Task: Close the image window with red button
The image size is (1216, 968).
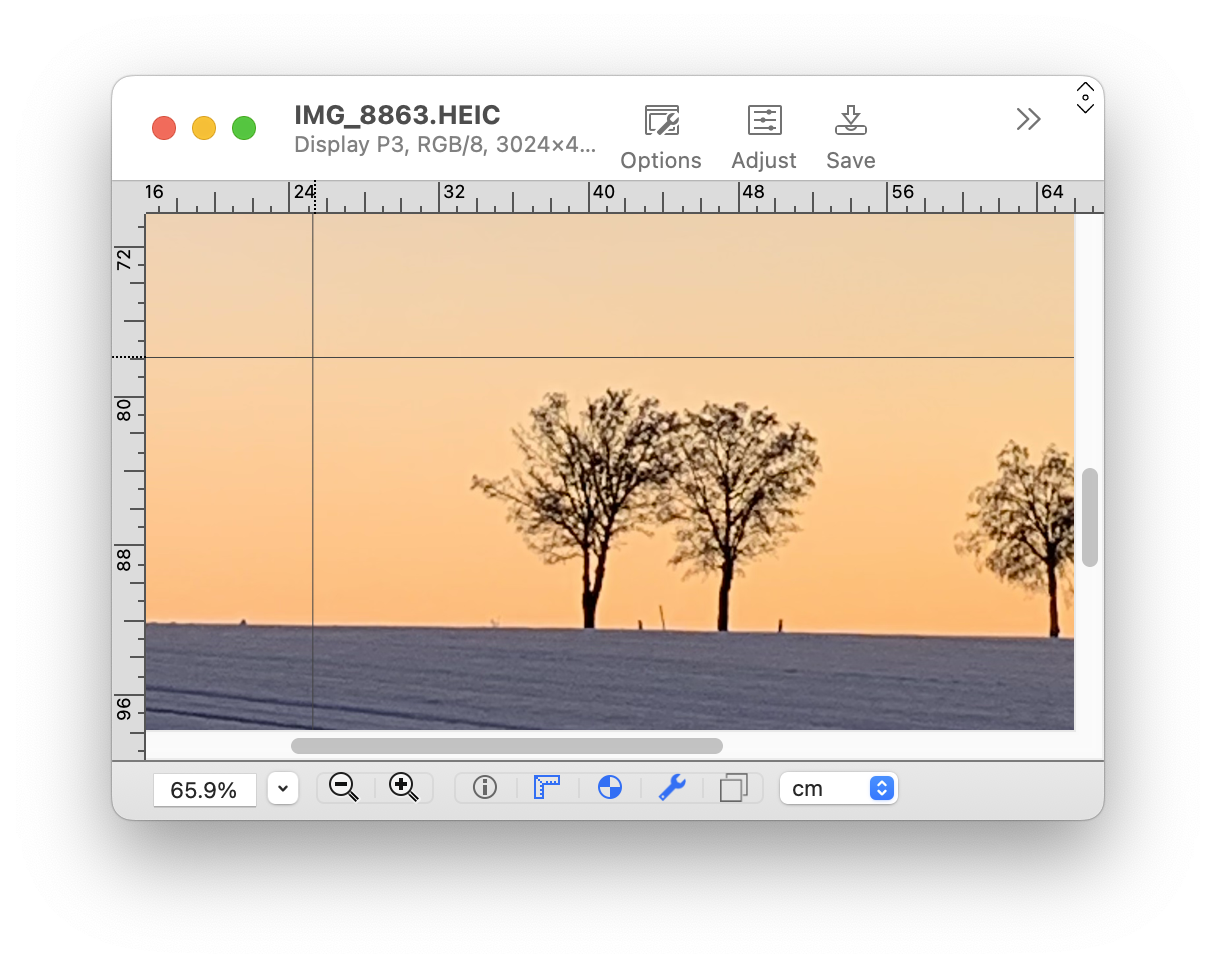Action: (x=164, y=128)
